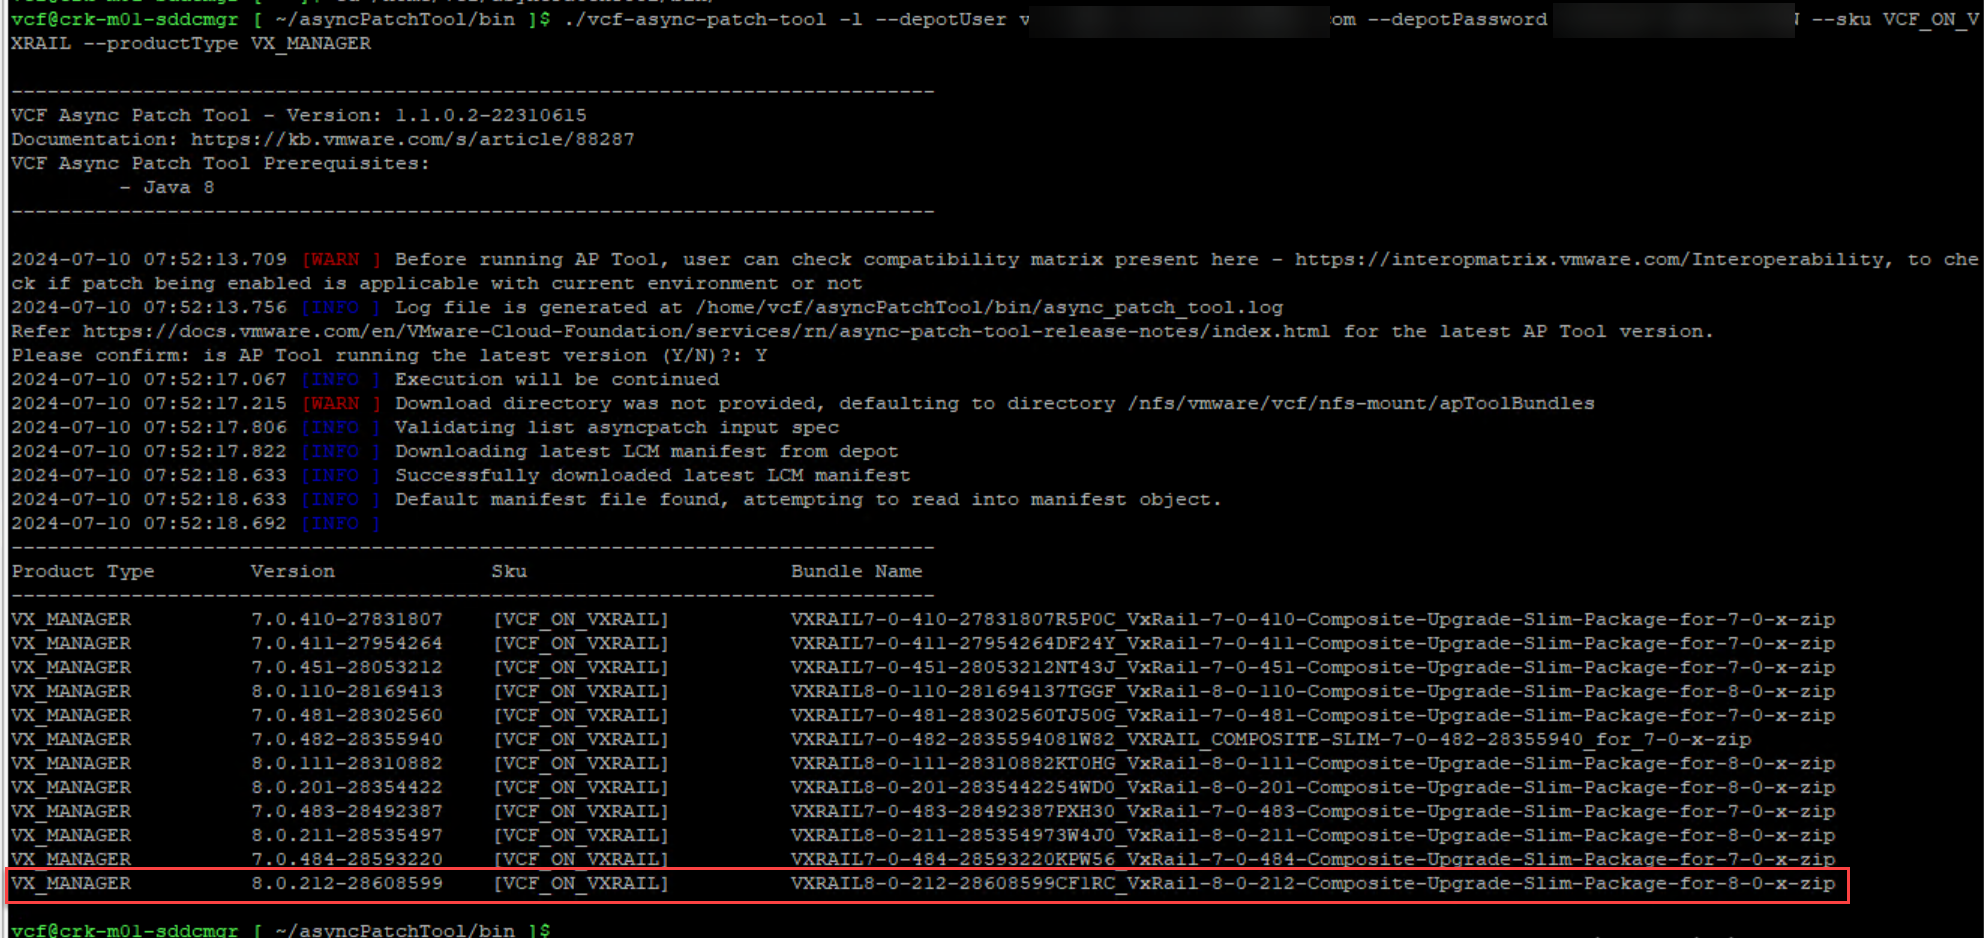
Task: Click the kb.vmware.com article 88287 URL
Action: (x=413, y=139)
